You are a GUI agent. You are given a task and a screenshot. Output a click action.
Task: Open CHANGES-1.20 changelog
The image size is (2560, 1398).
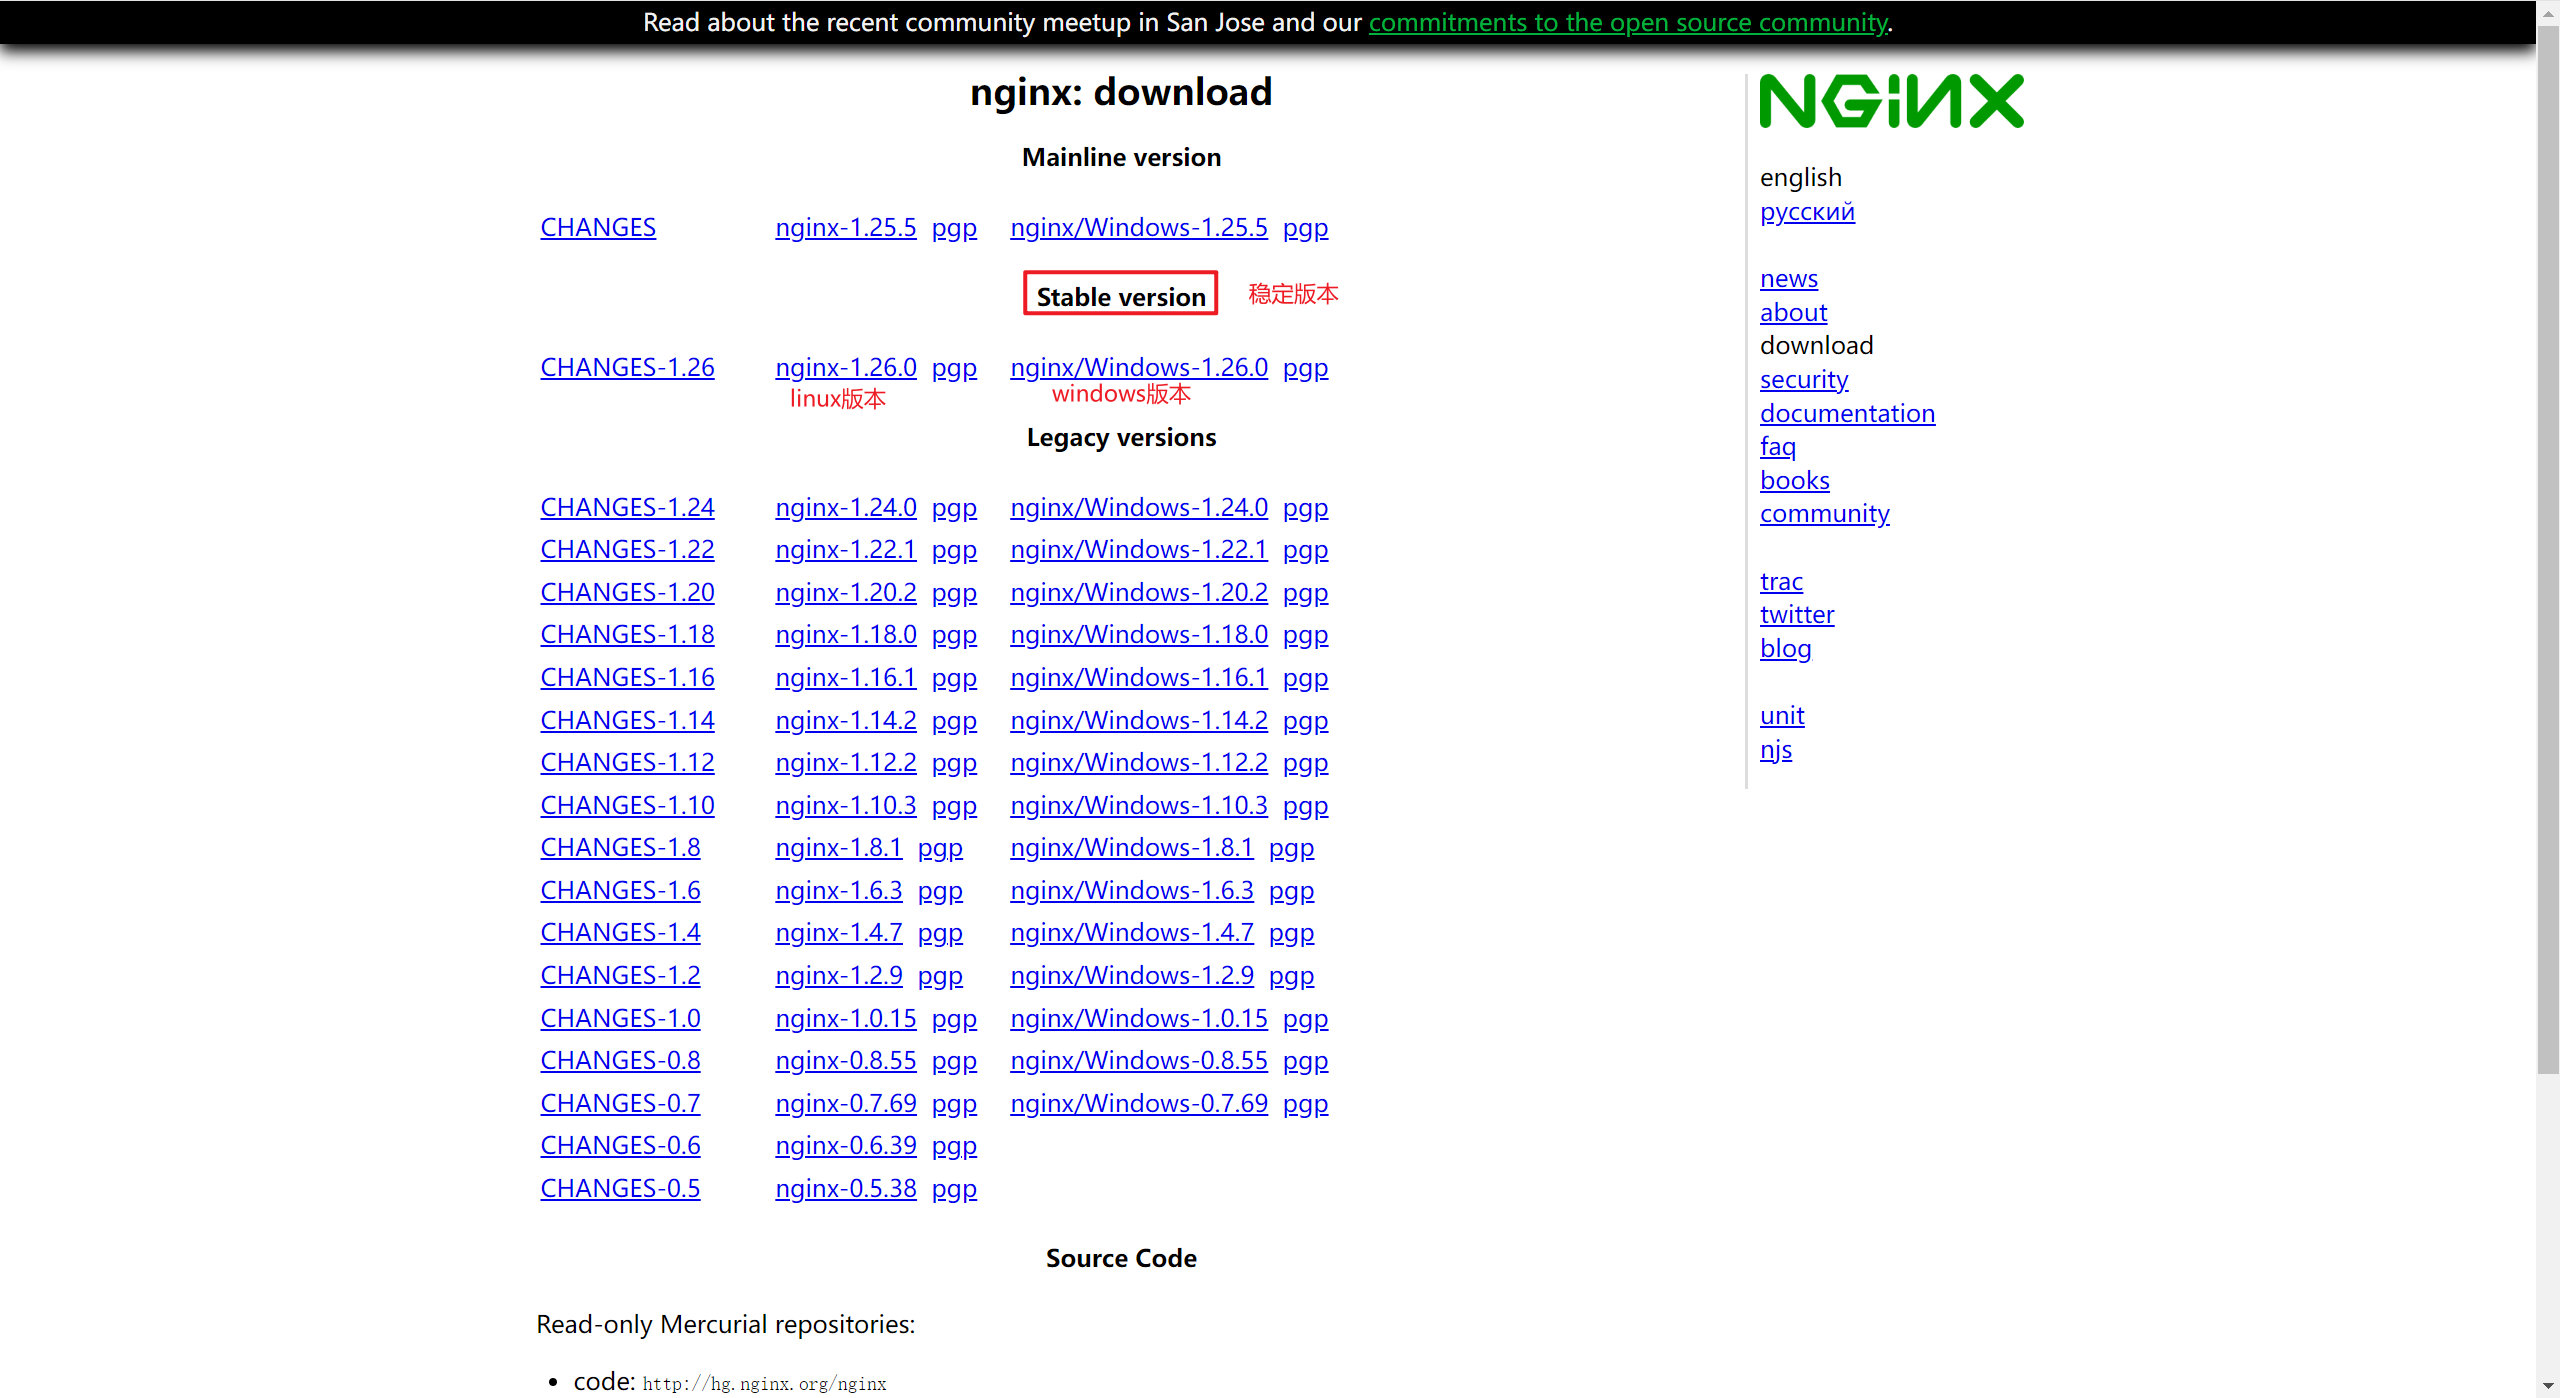[627, 592]
